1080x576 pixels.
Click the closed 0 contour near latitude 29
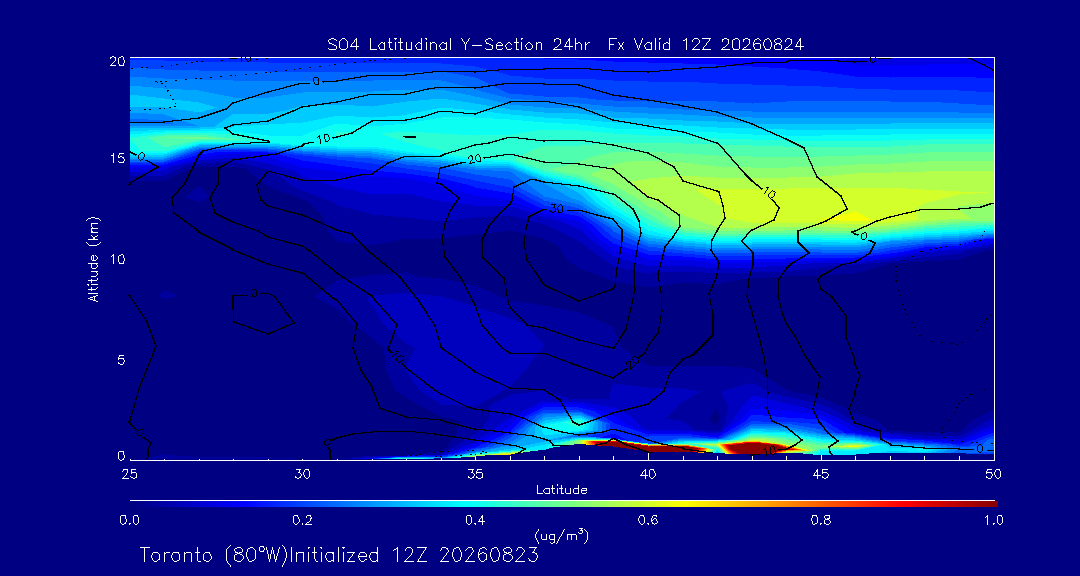point(263,313)
